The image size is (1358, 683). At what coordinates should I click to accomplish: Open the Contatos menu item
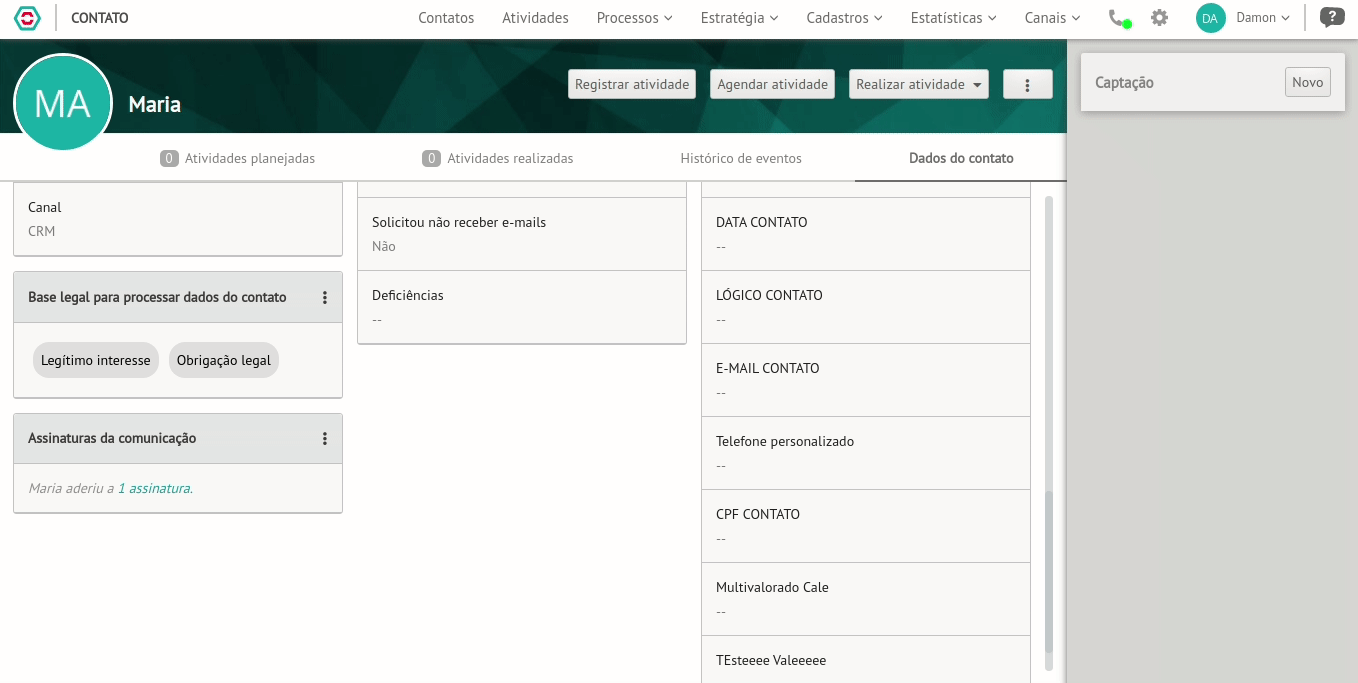pos(446,18)
